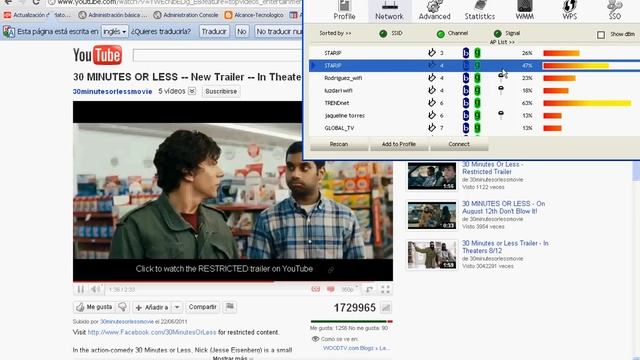640x360 pixels.
Task: Open the WPS tab
Action: pos(569,11)
